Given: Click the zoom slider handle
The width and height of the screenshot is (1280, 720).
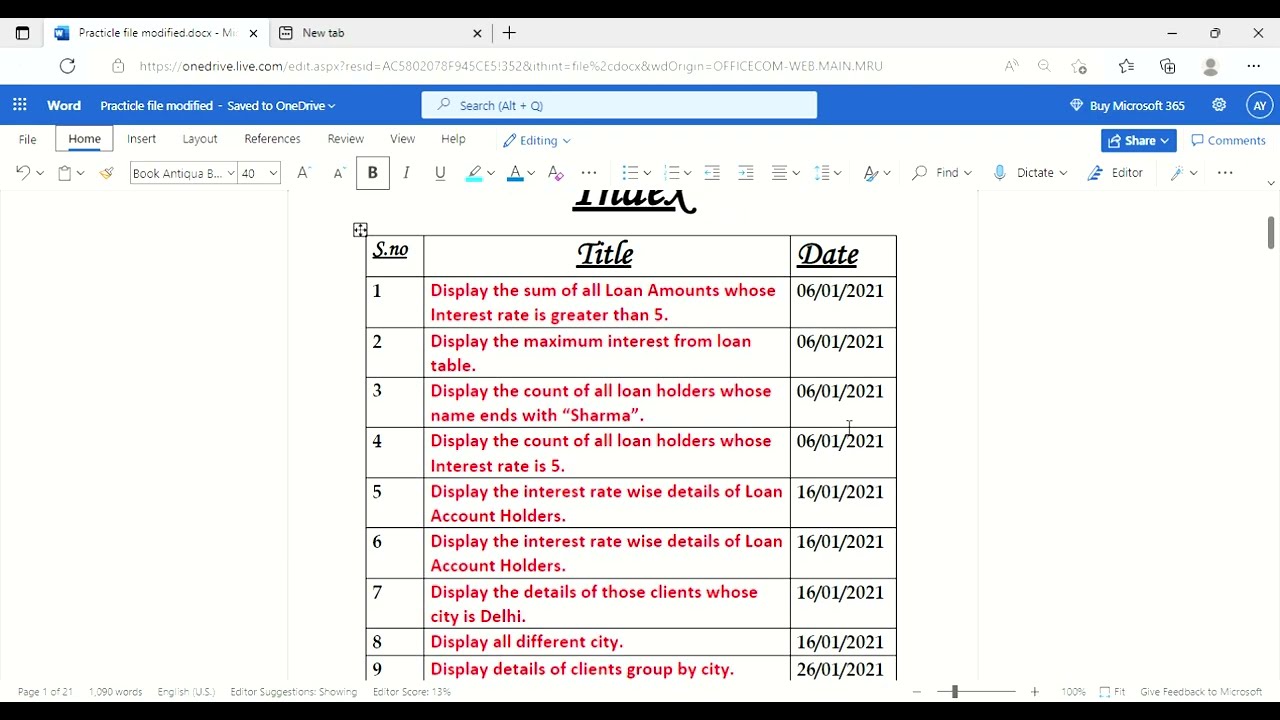Looking at the screenshot, I should click(x=954, y=691).
